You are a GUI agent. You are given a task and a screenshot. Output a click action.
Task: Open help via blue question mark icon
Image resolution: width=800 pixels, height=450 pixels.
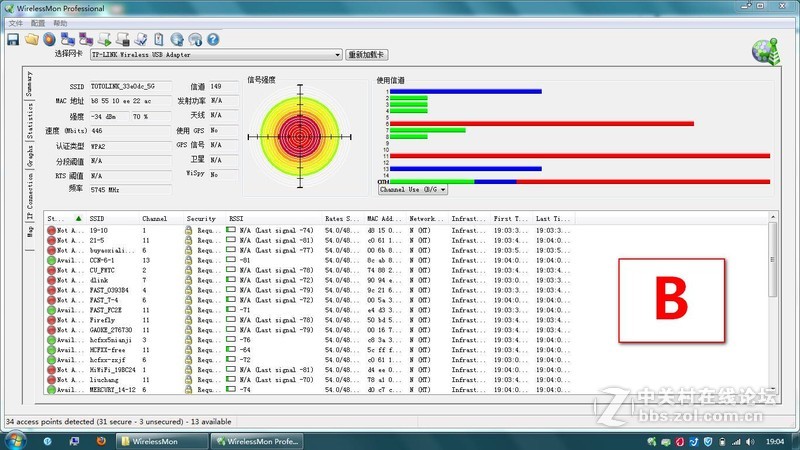coord(213,39)
